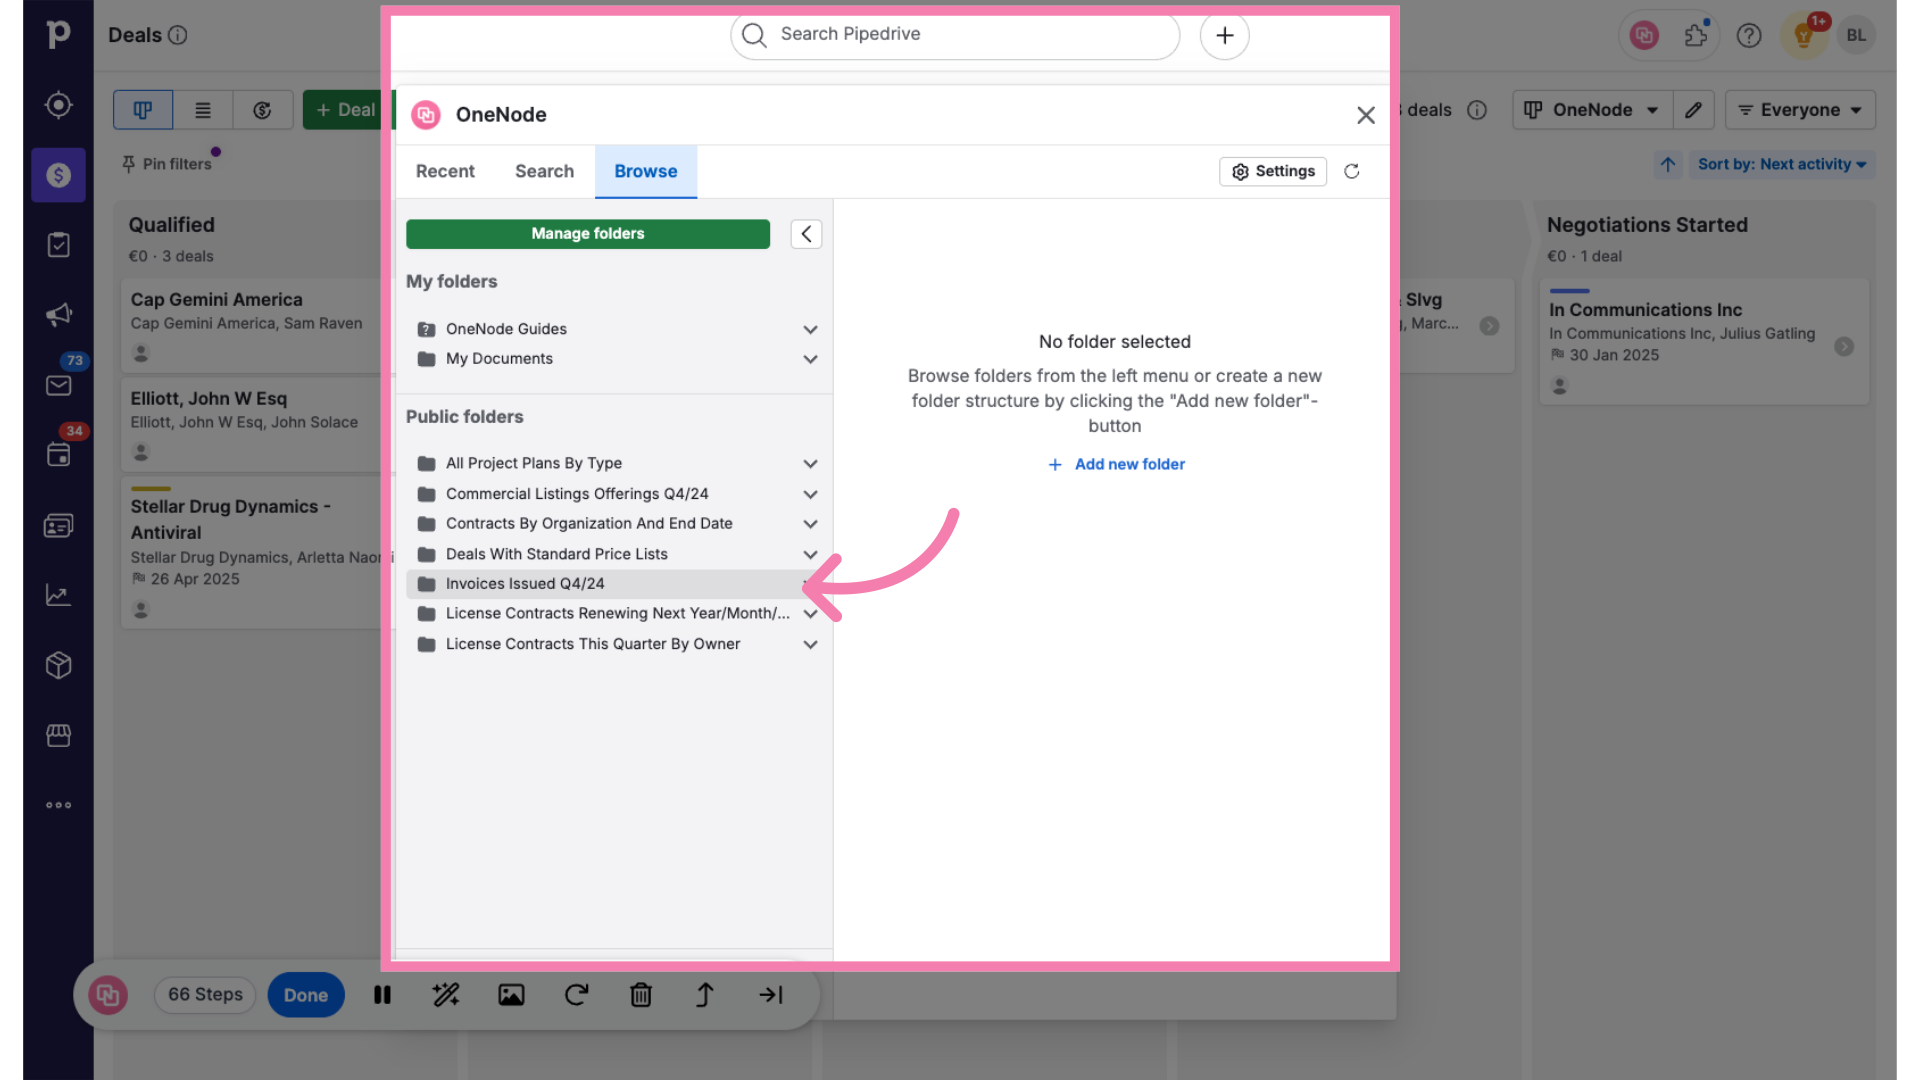The image size is (1920, 1080).
Task: Collapse the folder sidebar with chevron
Action: pyautogui.click(x=806, y=234)
